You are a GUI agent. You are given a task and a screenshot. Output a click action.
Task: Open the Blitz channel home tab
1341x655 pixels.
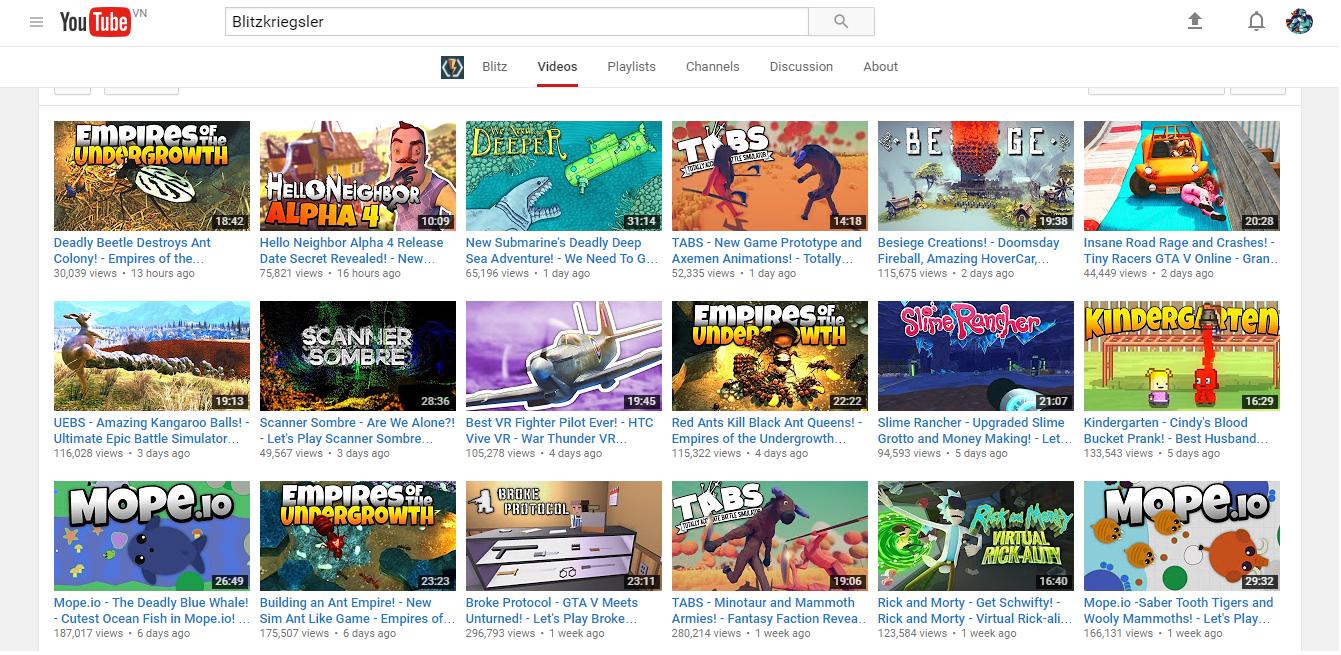tap(494, 67)
